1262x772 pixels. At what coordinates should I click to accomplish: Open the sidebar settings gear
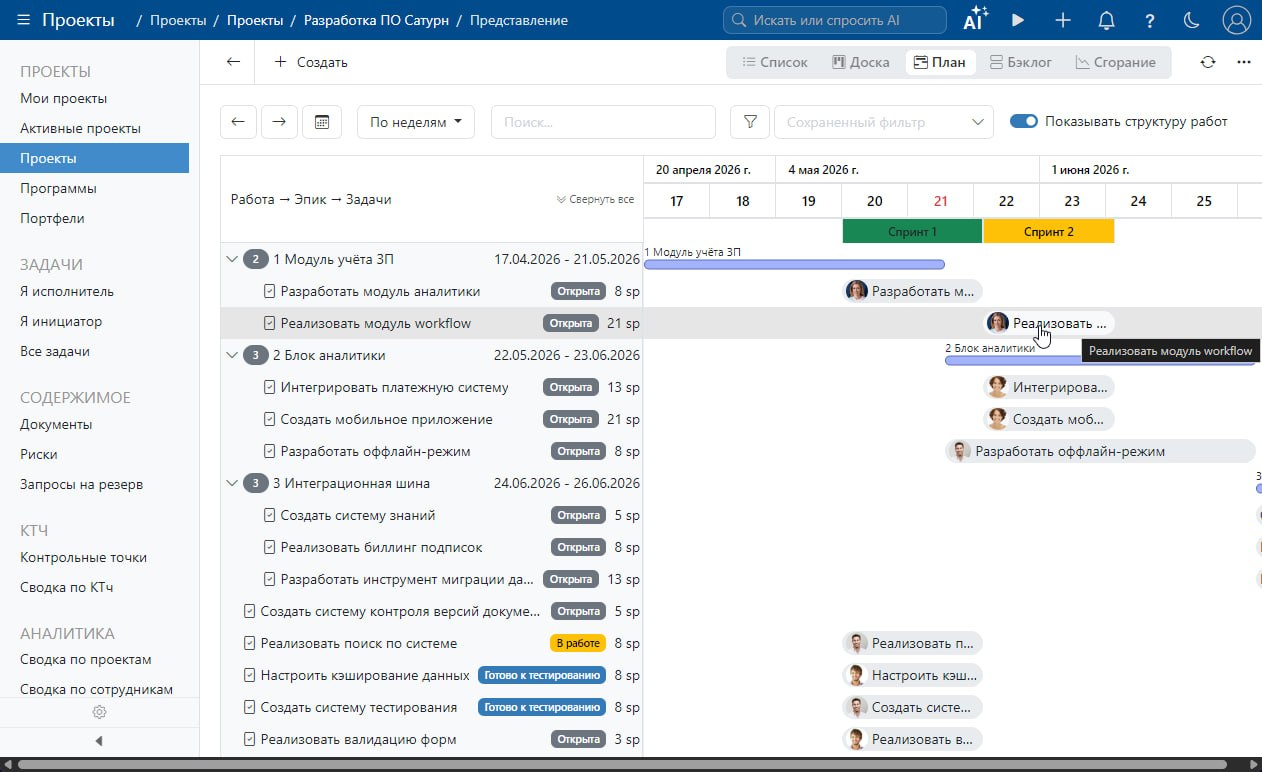(x=99, y=712)
